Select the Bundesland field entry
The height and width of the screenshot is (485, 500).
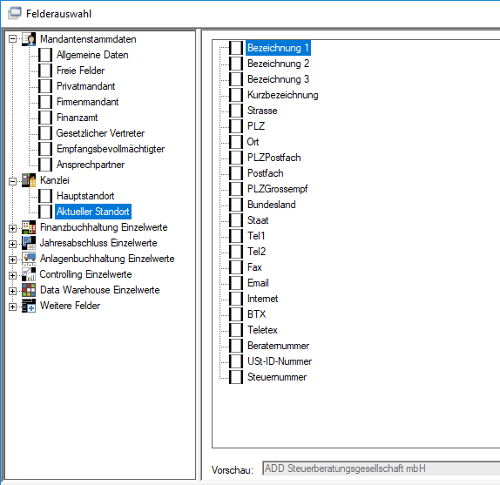271,205
